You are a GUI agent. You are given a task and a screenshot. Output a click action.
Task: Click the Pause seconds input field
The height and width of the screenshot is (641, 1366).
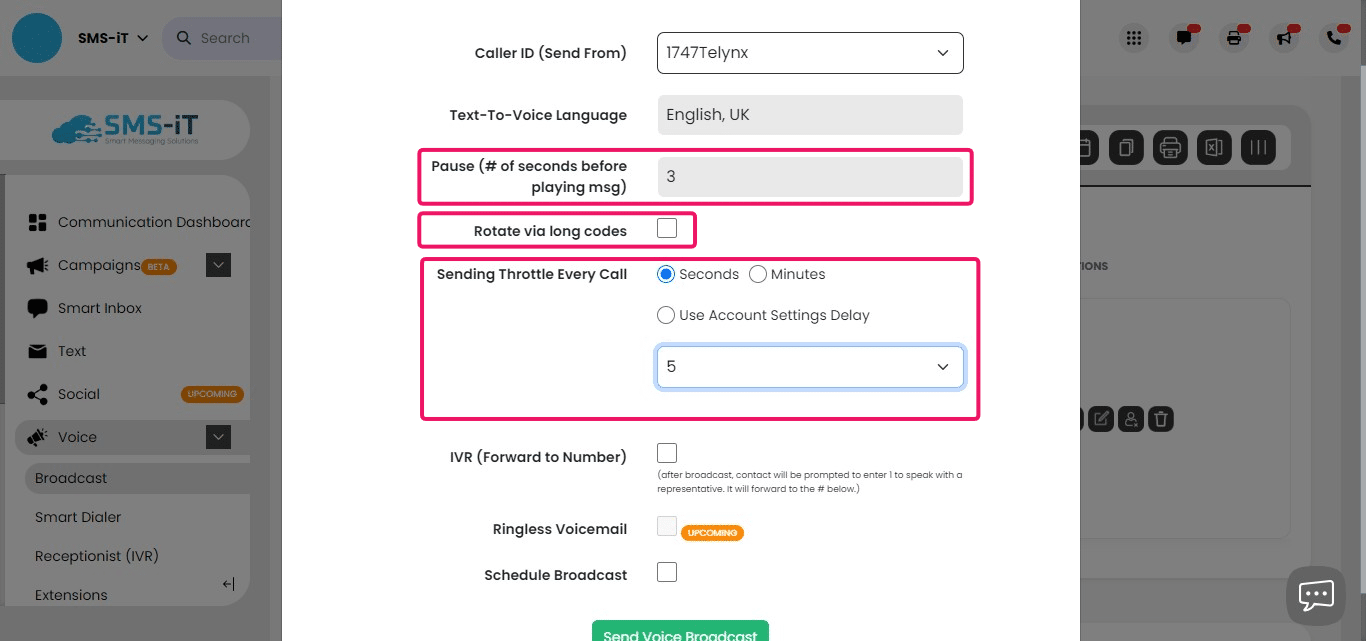pyautogui.click(x=810, y=177)
